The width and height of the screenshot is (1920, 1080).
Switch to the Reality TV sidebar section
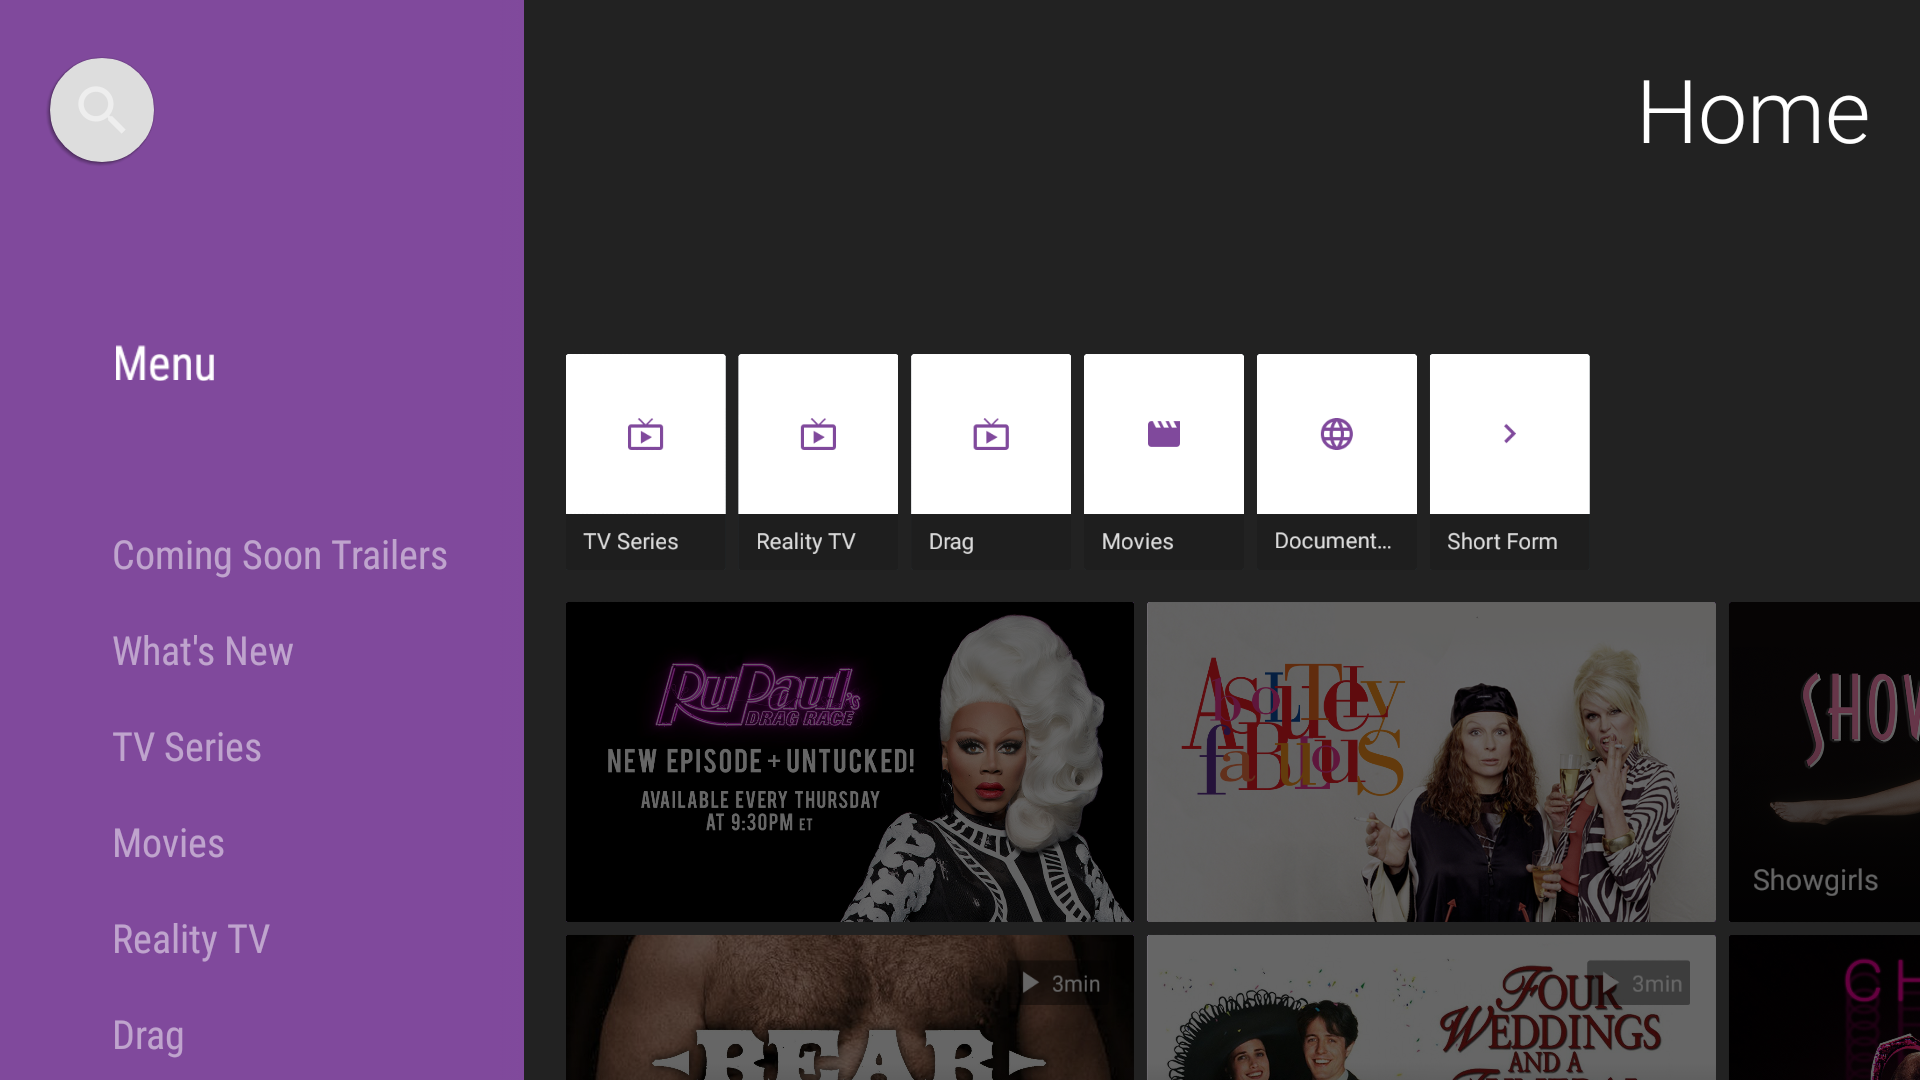(x=191, y=939)
